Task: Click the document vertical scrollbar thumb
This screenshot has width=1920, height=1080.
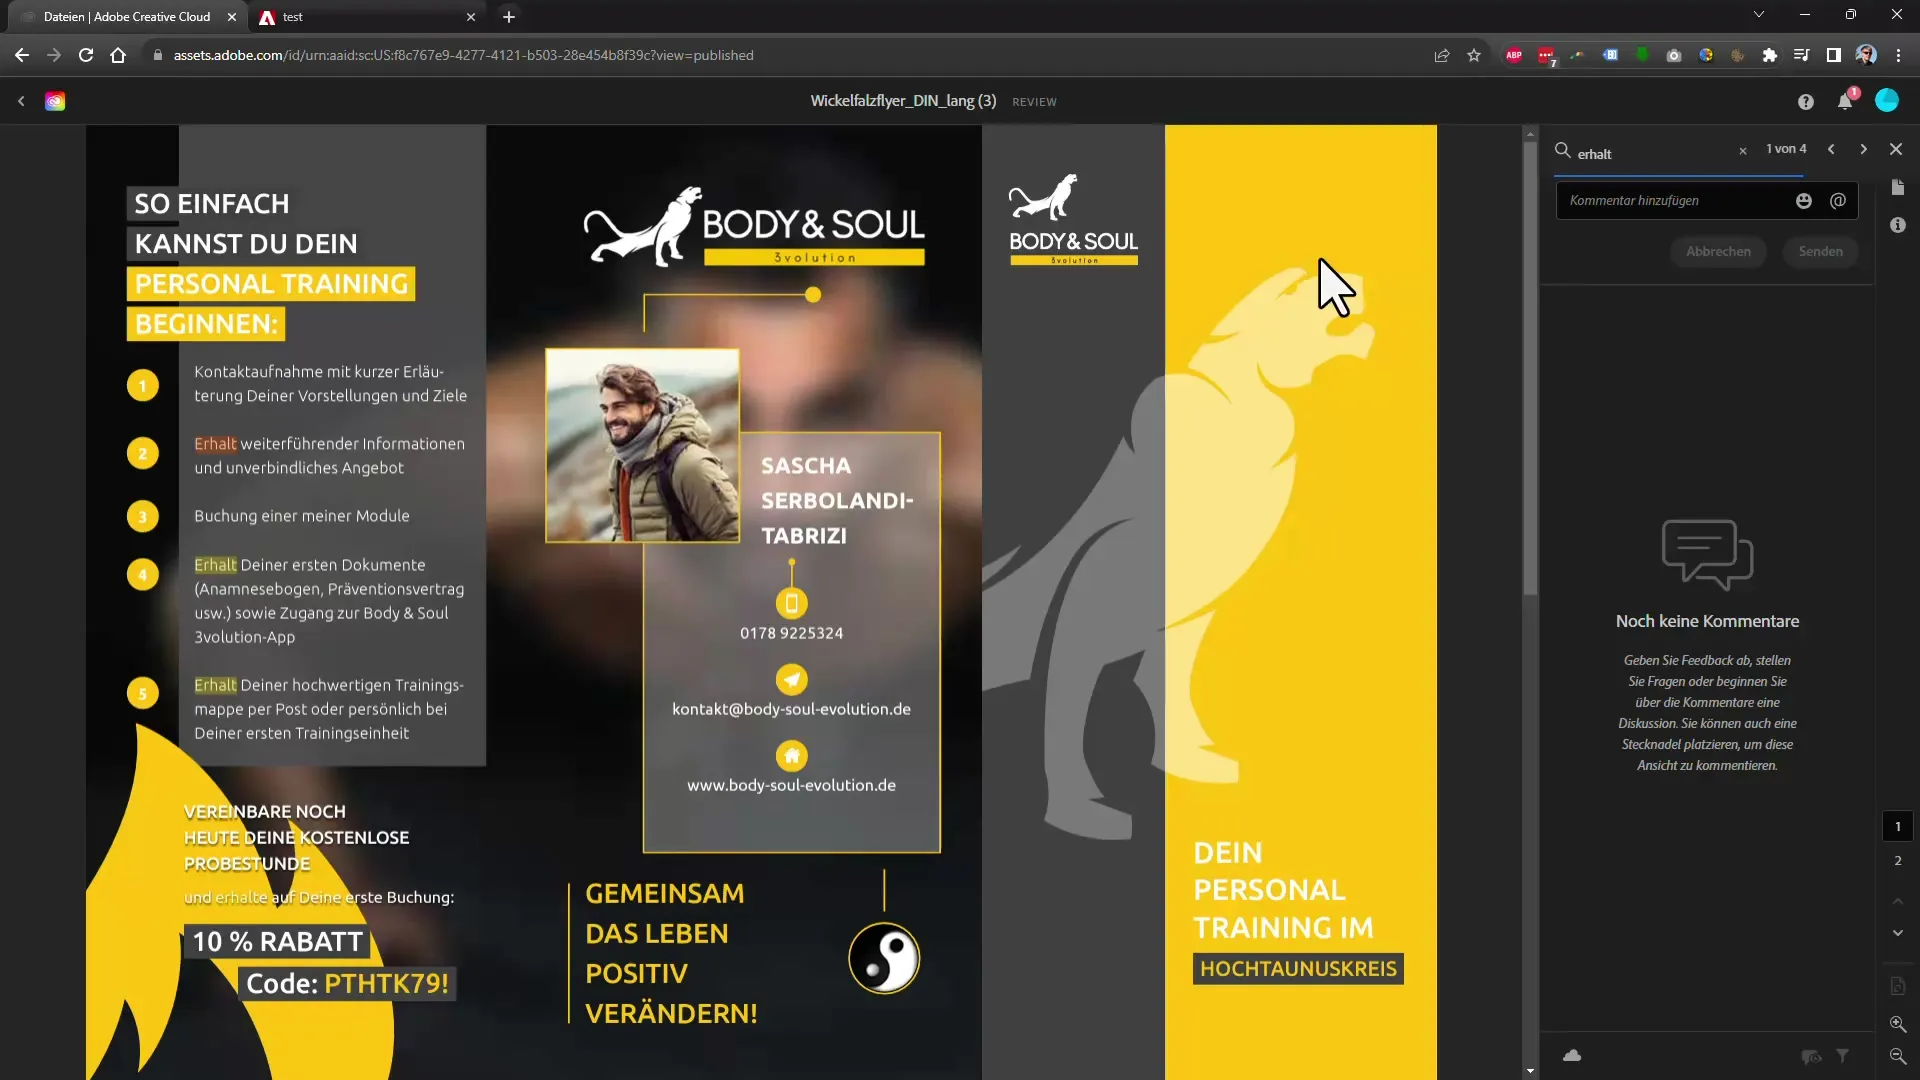Action: pos(1529,368)
